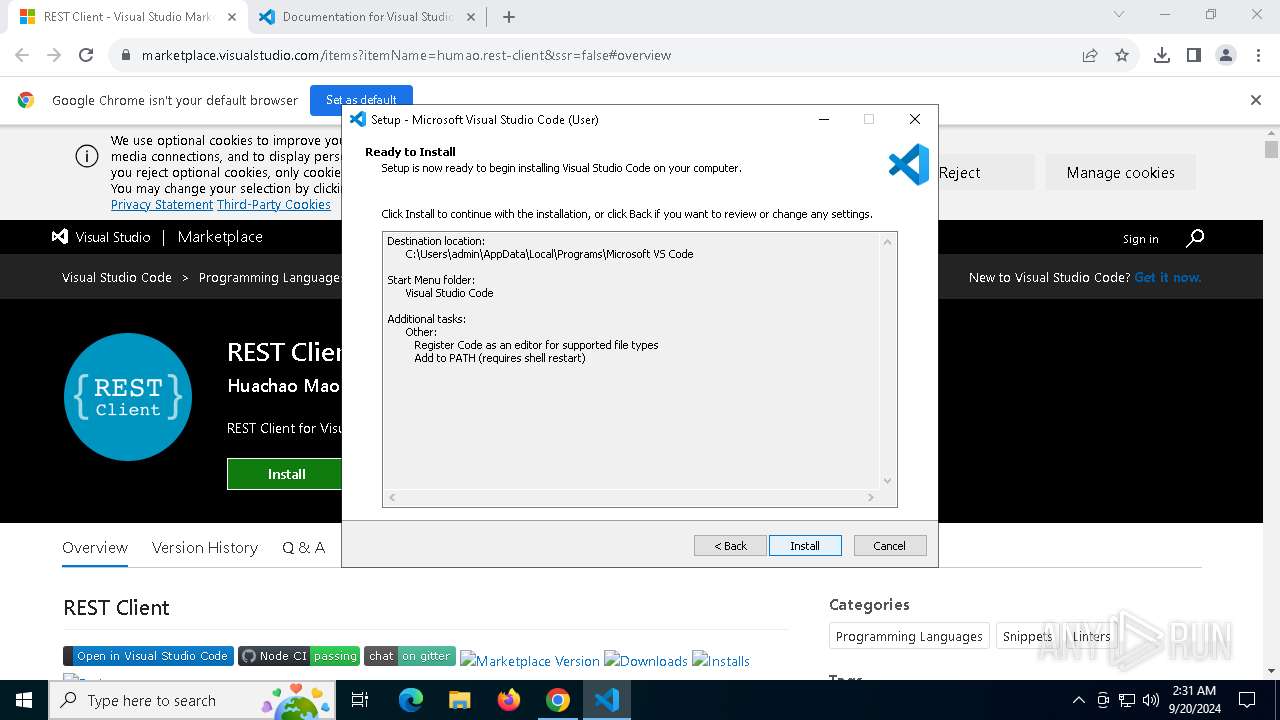Click Visual Studio Code breadcrumb
Screen dimensions: 1280x720
pyautogui.click(x=117, y=277)
